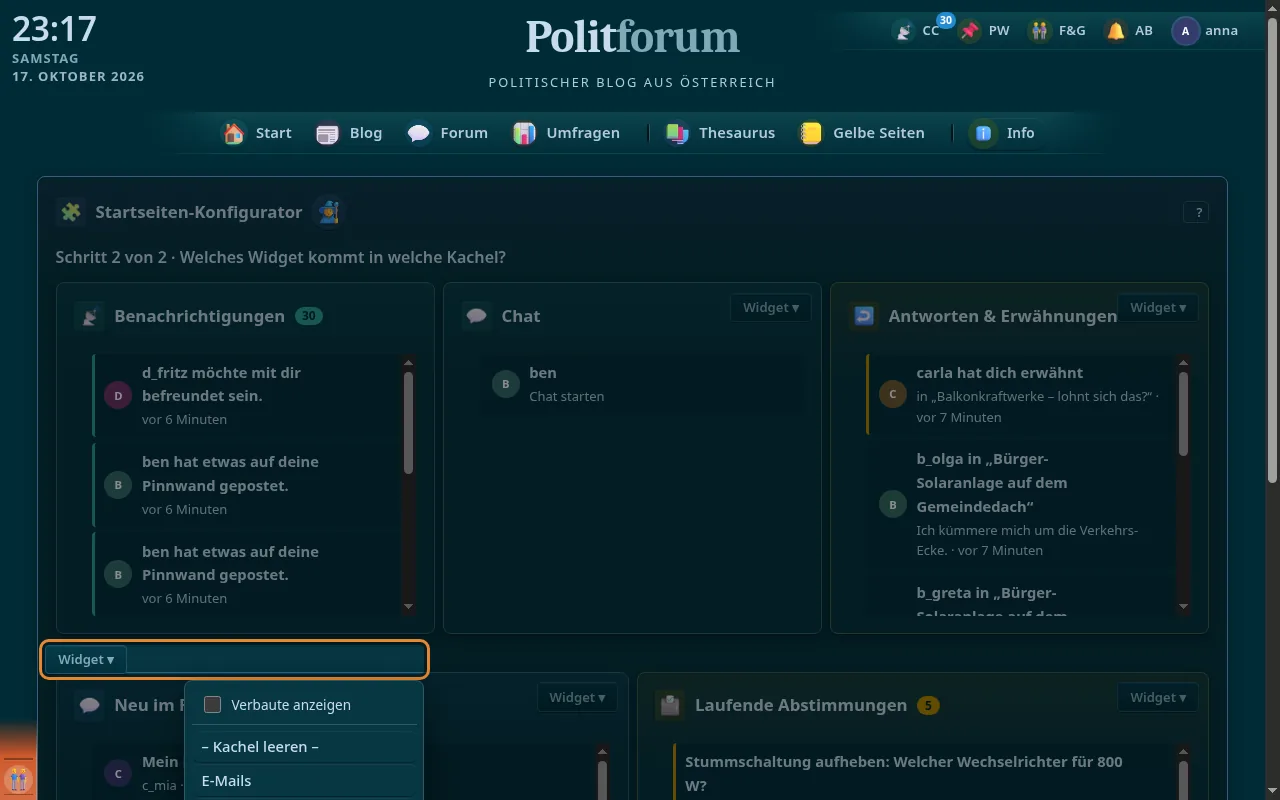Open Widget dropdown in Laufende Abstimmungen tile

(x=1158, y=698)
